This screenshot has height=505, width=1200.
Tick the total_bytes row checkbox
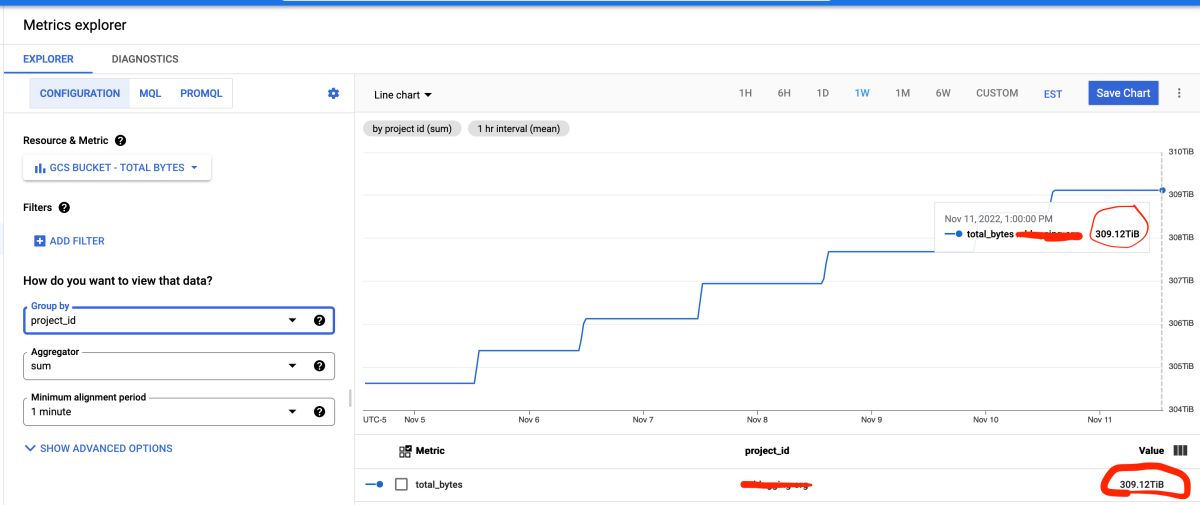pyautogui.click(x=401, y=484)
